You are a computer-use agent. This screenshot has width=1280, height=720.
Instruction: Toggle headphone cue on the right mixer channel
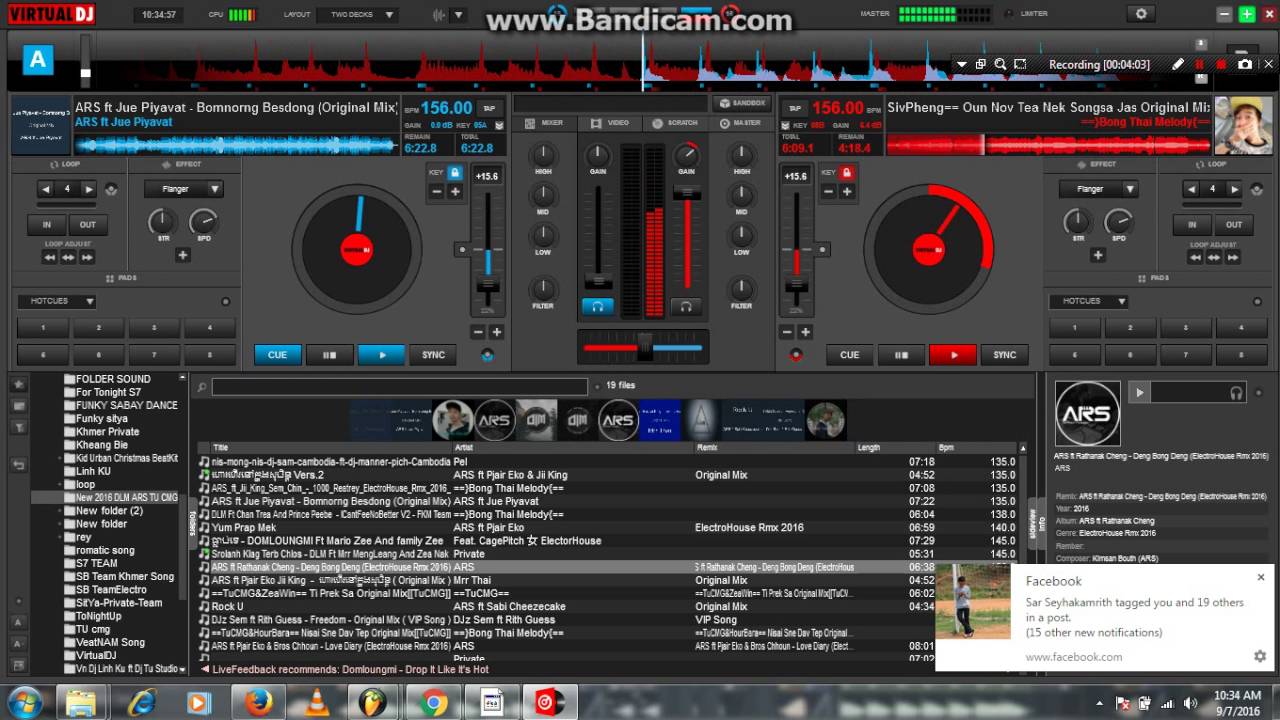coord(685,307)
